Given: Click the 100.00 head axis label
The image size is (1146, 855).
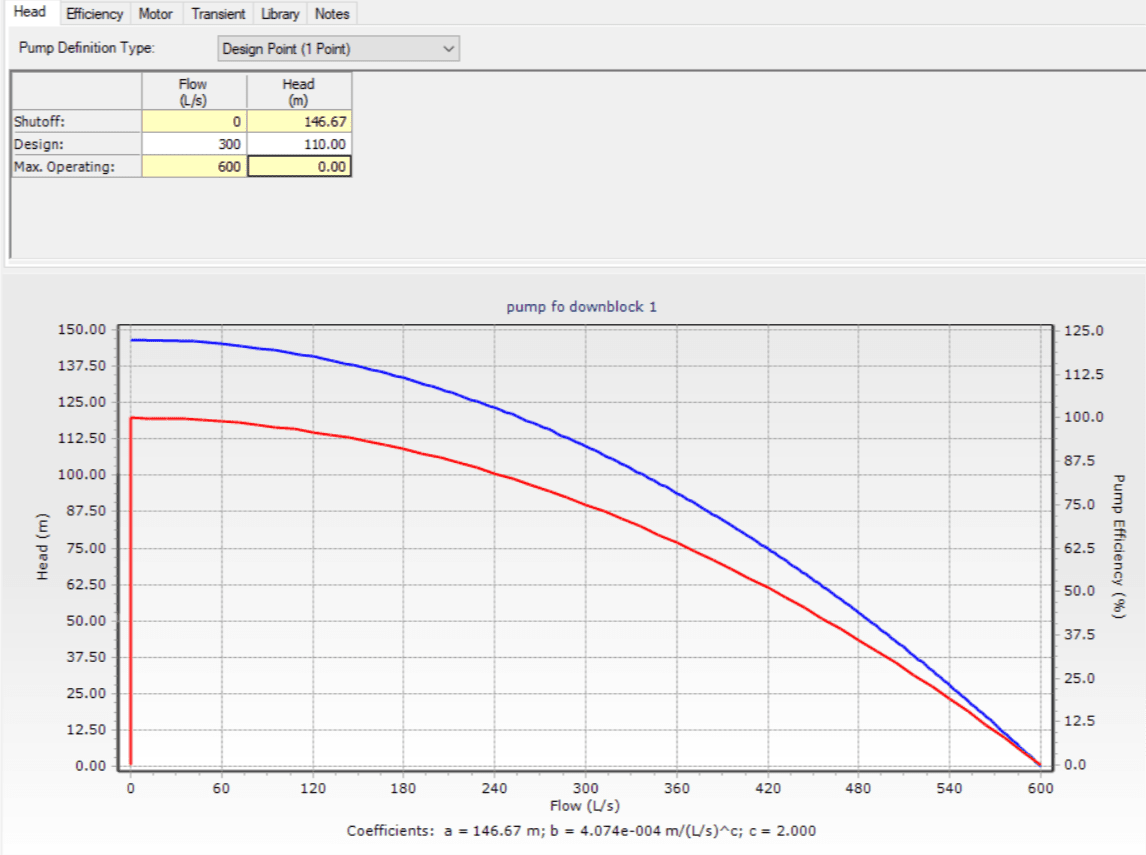Looking at the screenshot, I should 82,475.
